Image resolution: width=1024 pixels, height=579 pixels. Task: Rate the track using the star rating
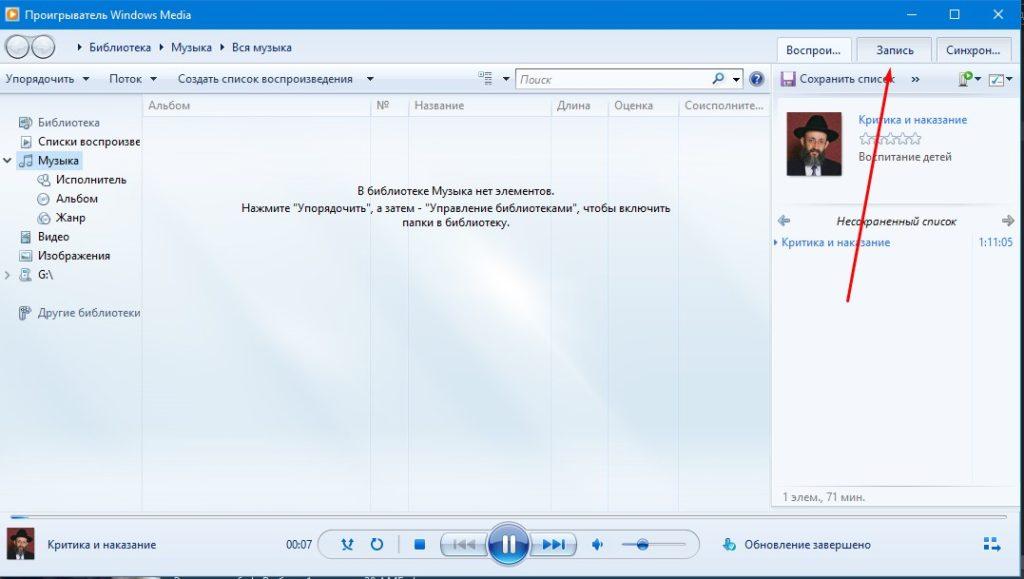coord(889,138)
